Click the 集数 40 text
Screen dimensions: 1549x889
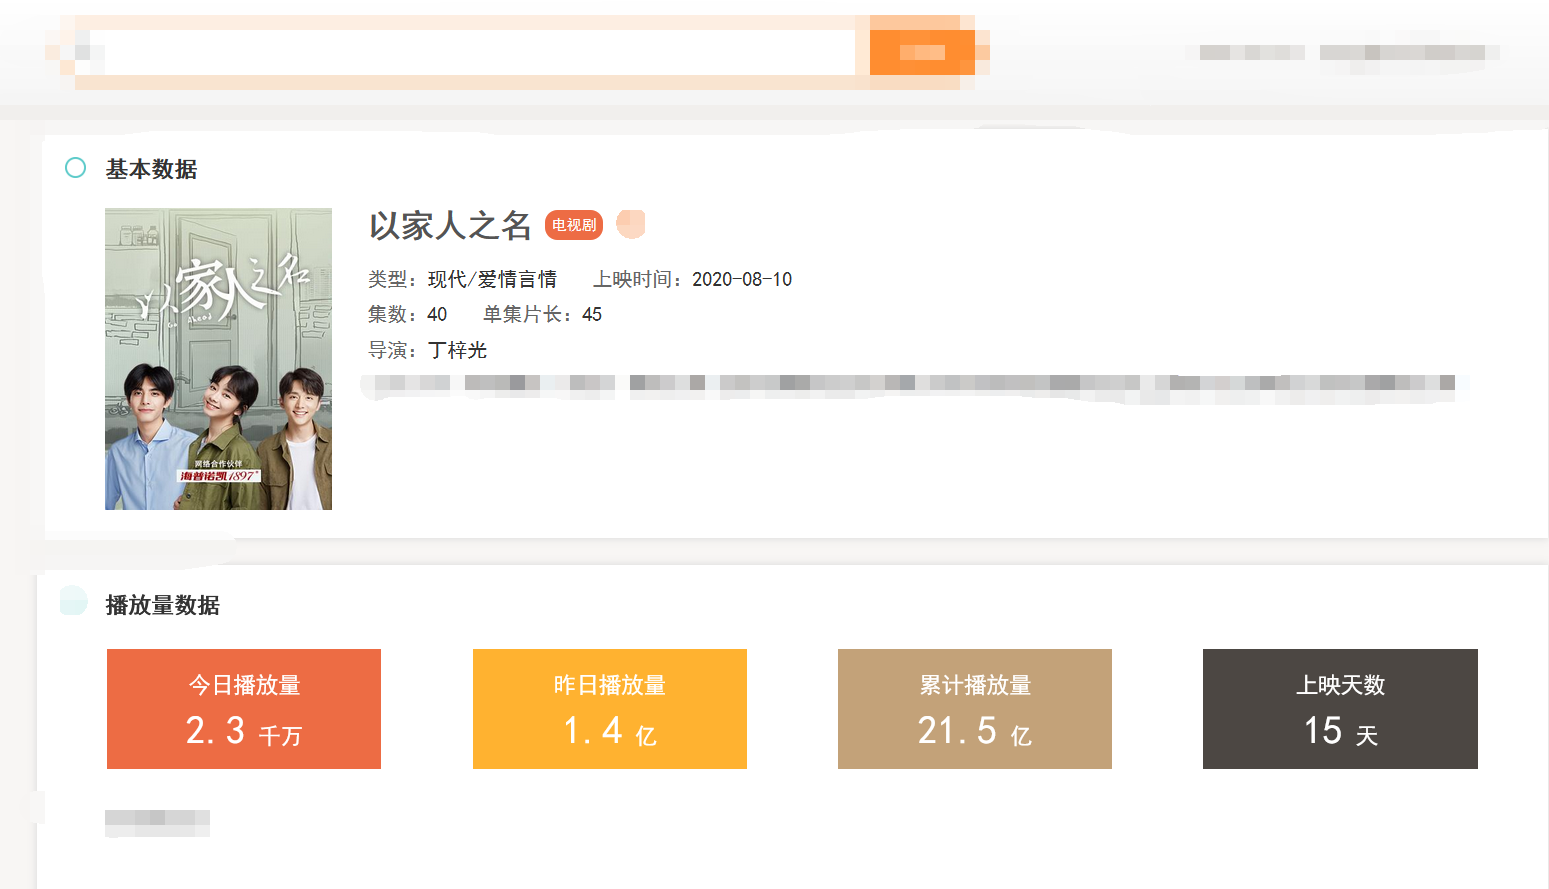pyautogui.click(x=407, y=314)
